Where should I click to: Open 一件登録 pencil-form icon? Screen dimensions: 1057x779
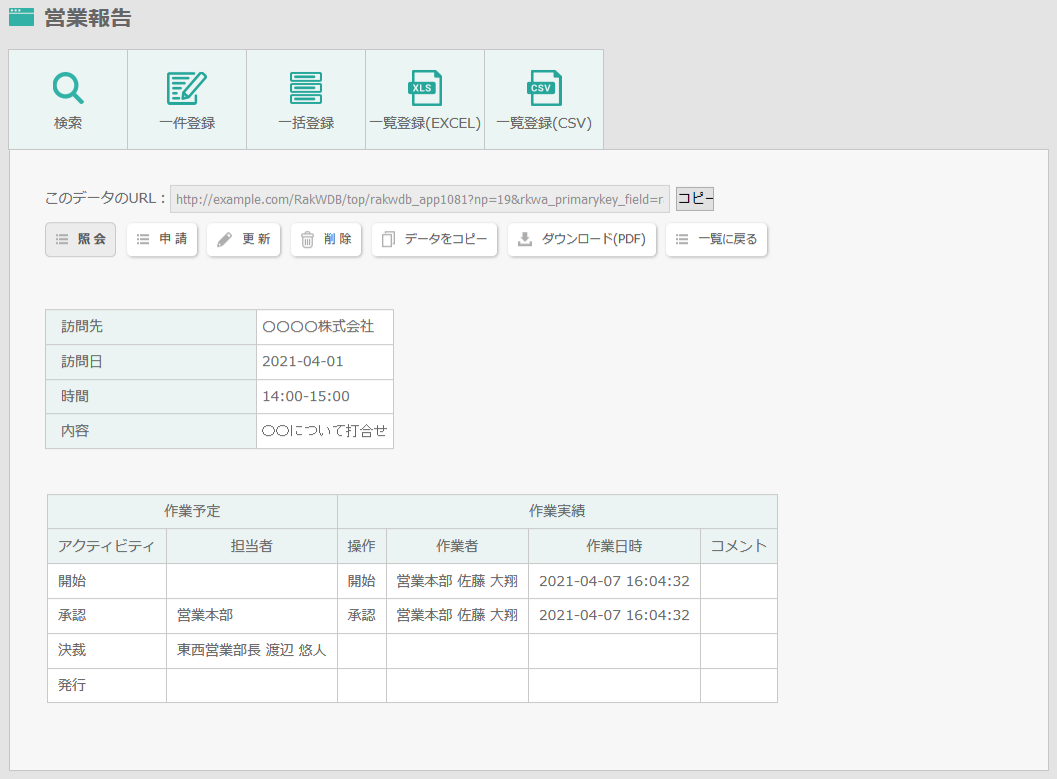pyautogui.click(x=187, y=88)
